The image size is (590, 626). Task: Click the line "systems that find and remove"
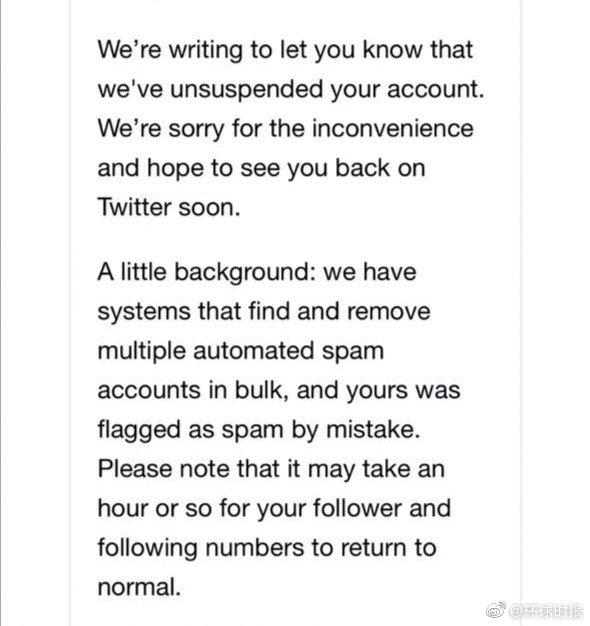click(264, 311)
